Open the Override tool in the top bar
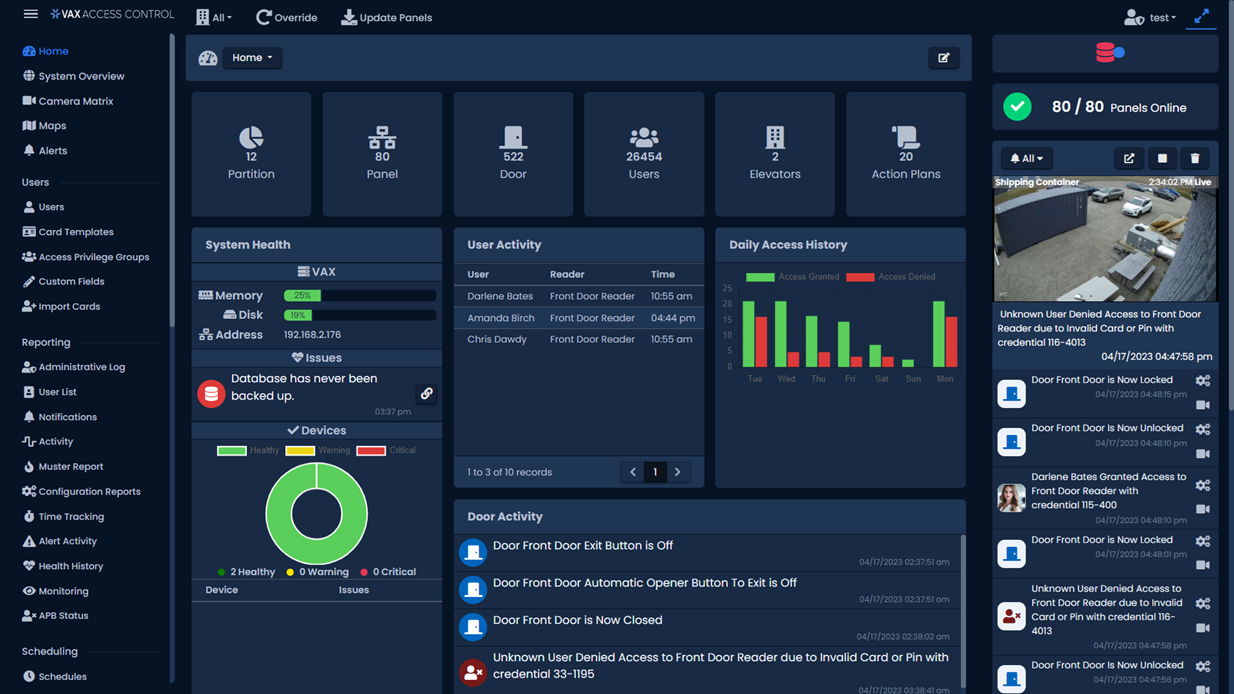 point(287,17)
